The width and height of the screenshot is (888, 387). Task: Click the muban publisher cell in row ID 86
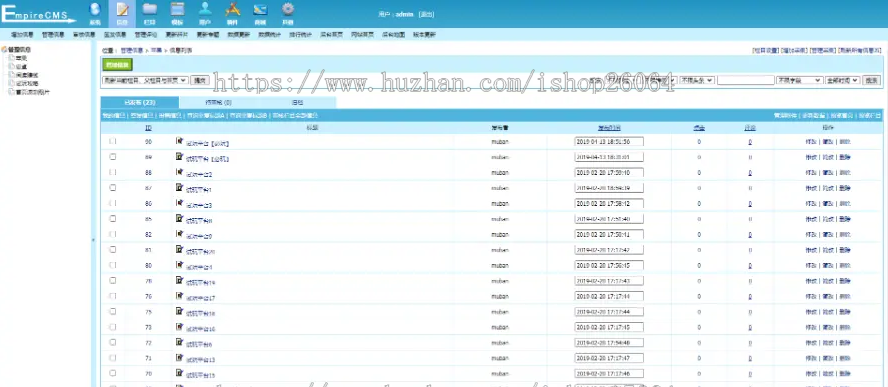[500, 203]
